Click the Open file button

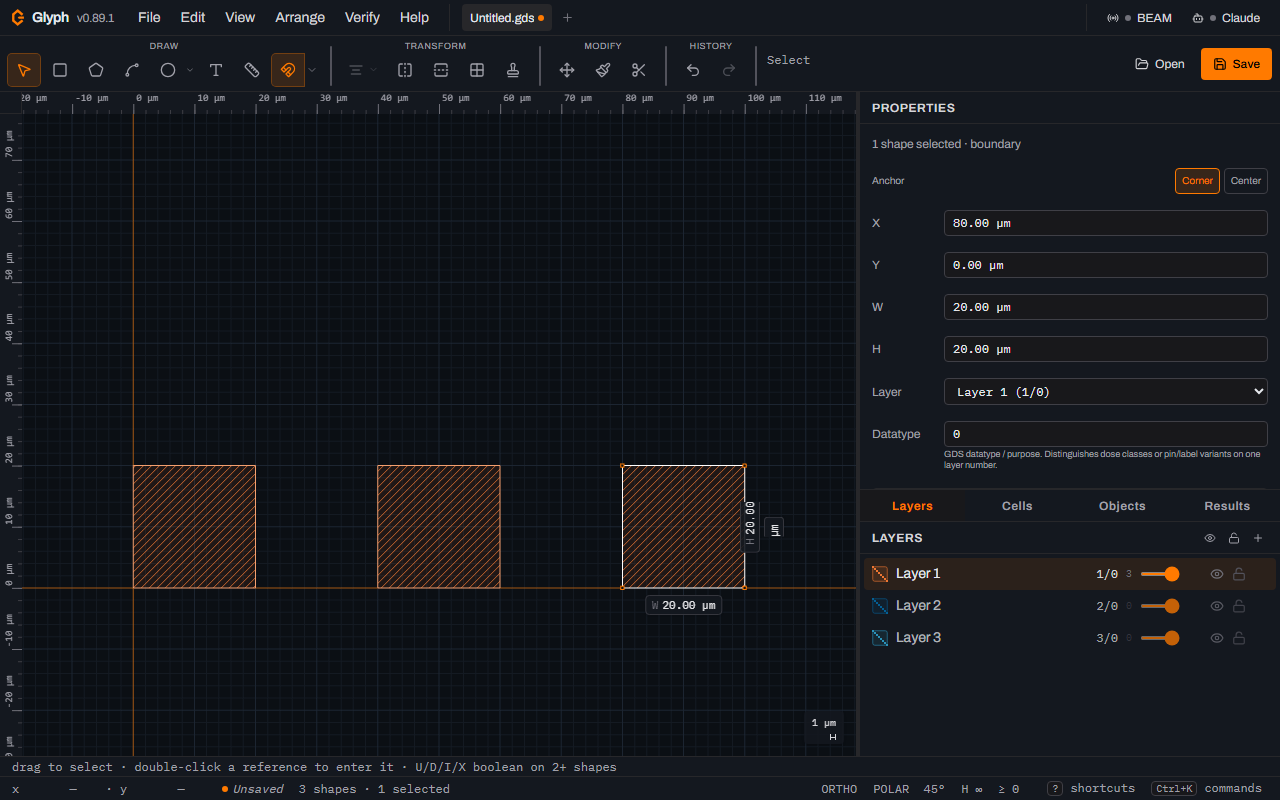(x=1160, y=64)
